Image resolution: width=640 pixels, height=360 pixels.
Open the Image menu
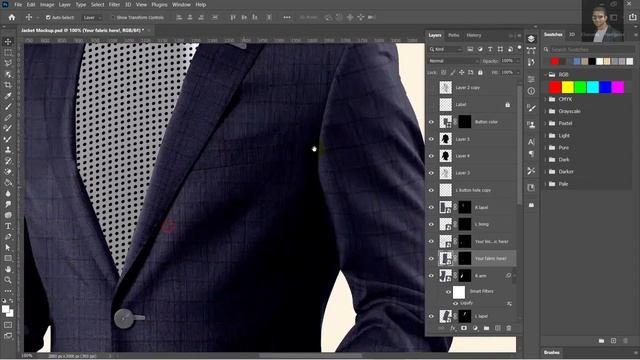pyautogui.click(x=47, y=4)
